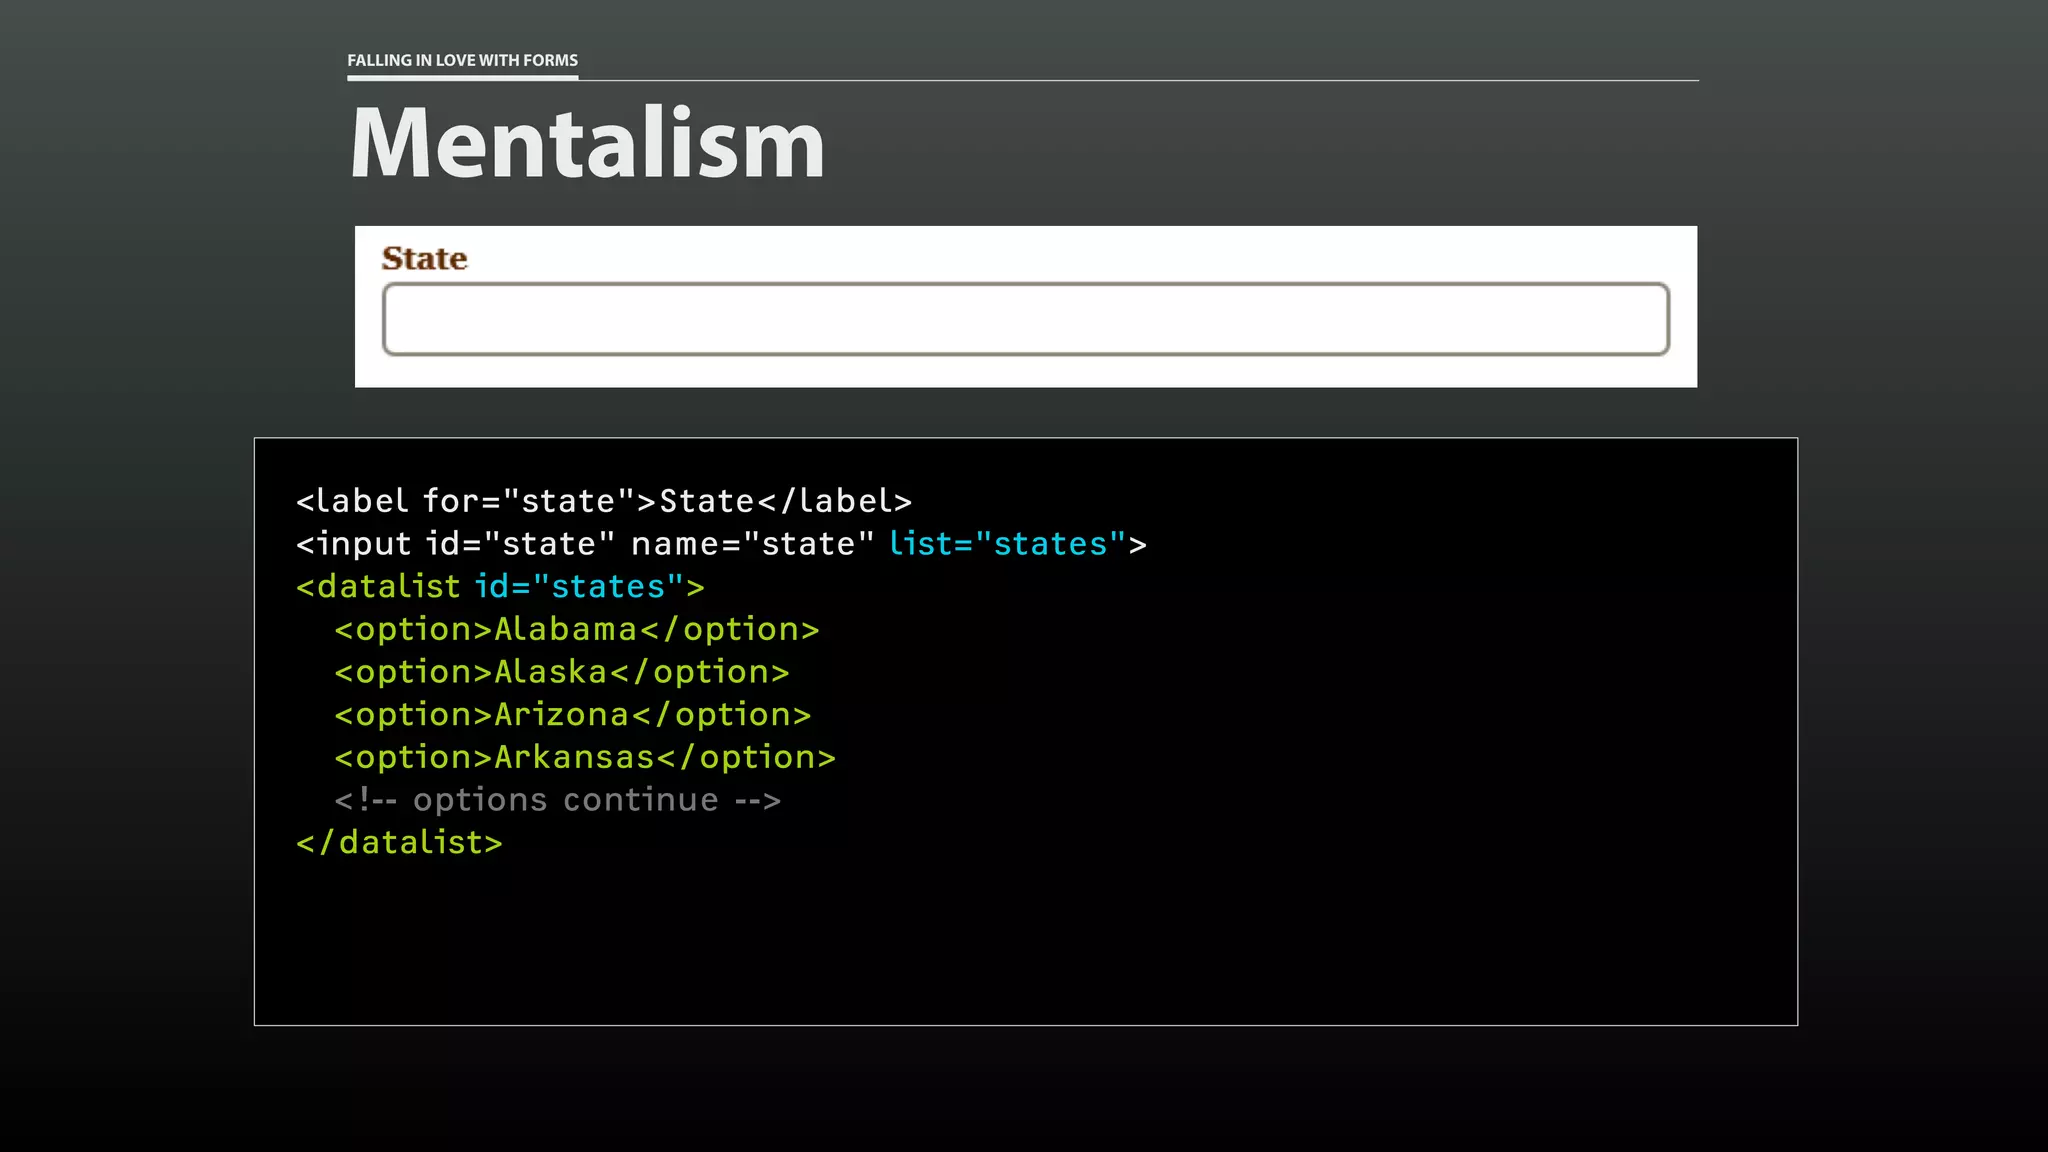The height and width of the screenshot is (1152, 2048).
Task: Click the Alaska option line
Action: point(562,672)
